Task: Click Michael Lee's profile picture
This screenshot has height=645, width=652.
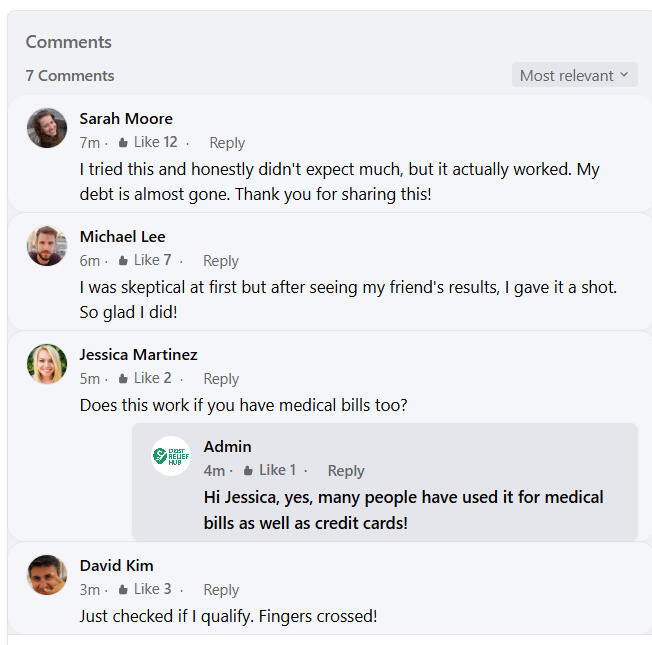Action: click(47, 246)
